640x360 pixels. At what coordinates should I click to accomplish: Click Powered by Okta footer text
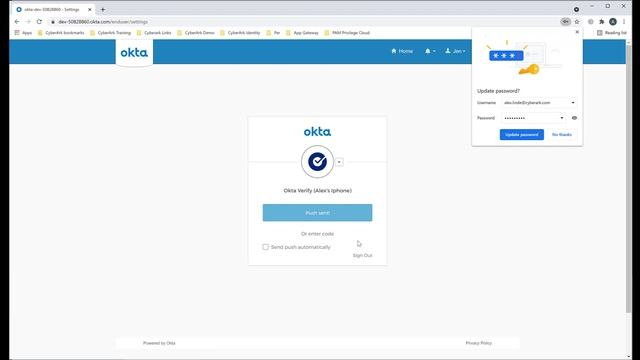159,343
